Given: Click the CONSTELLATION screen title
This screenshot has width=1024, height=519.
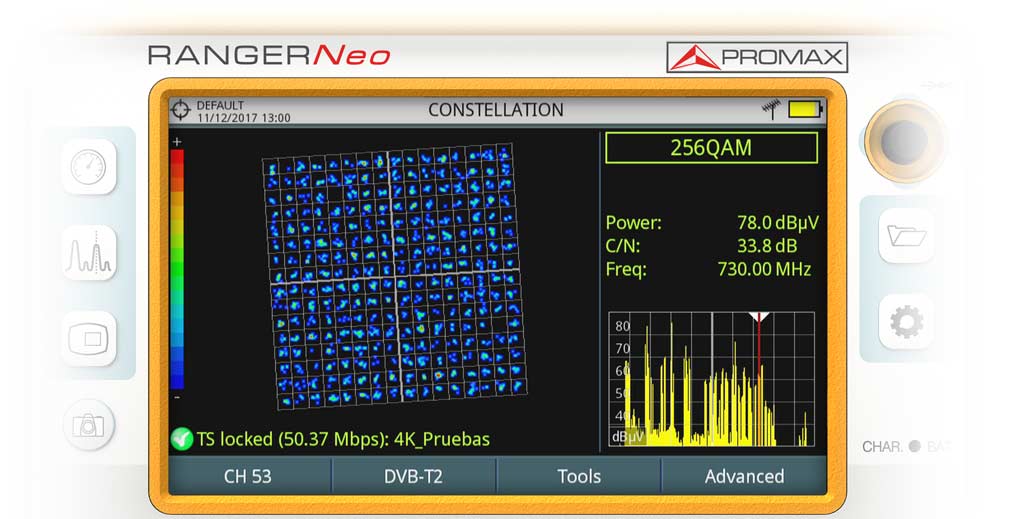Looking at the screenshot, I should [x=496, y=110].
